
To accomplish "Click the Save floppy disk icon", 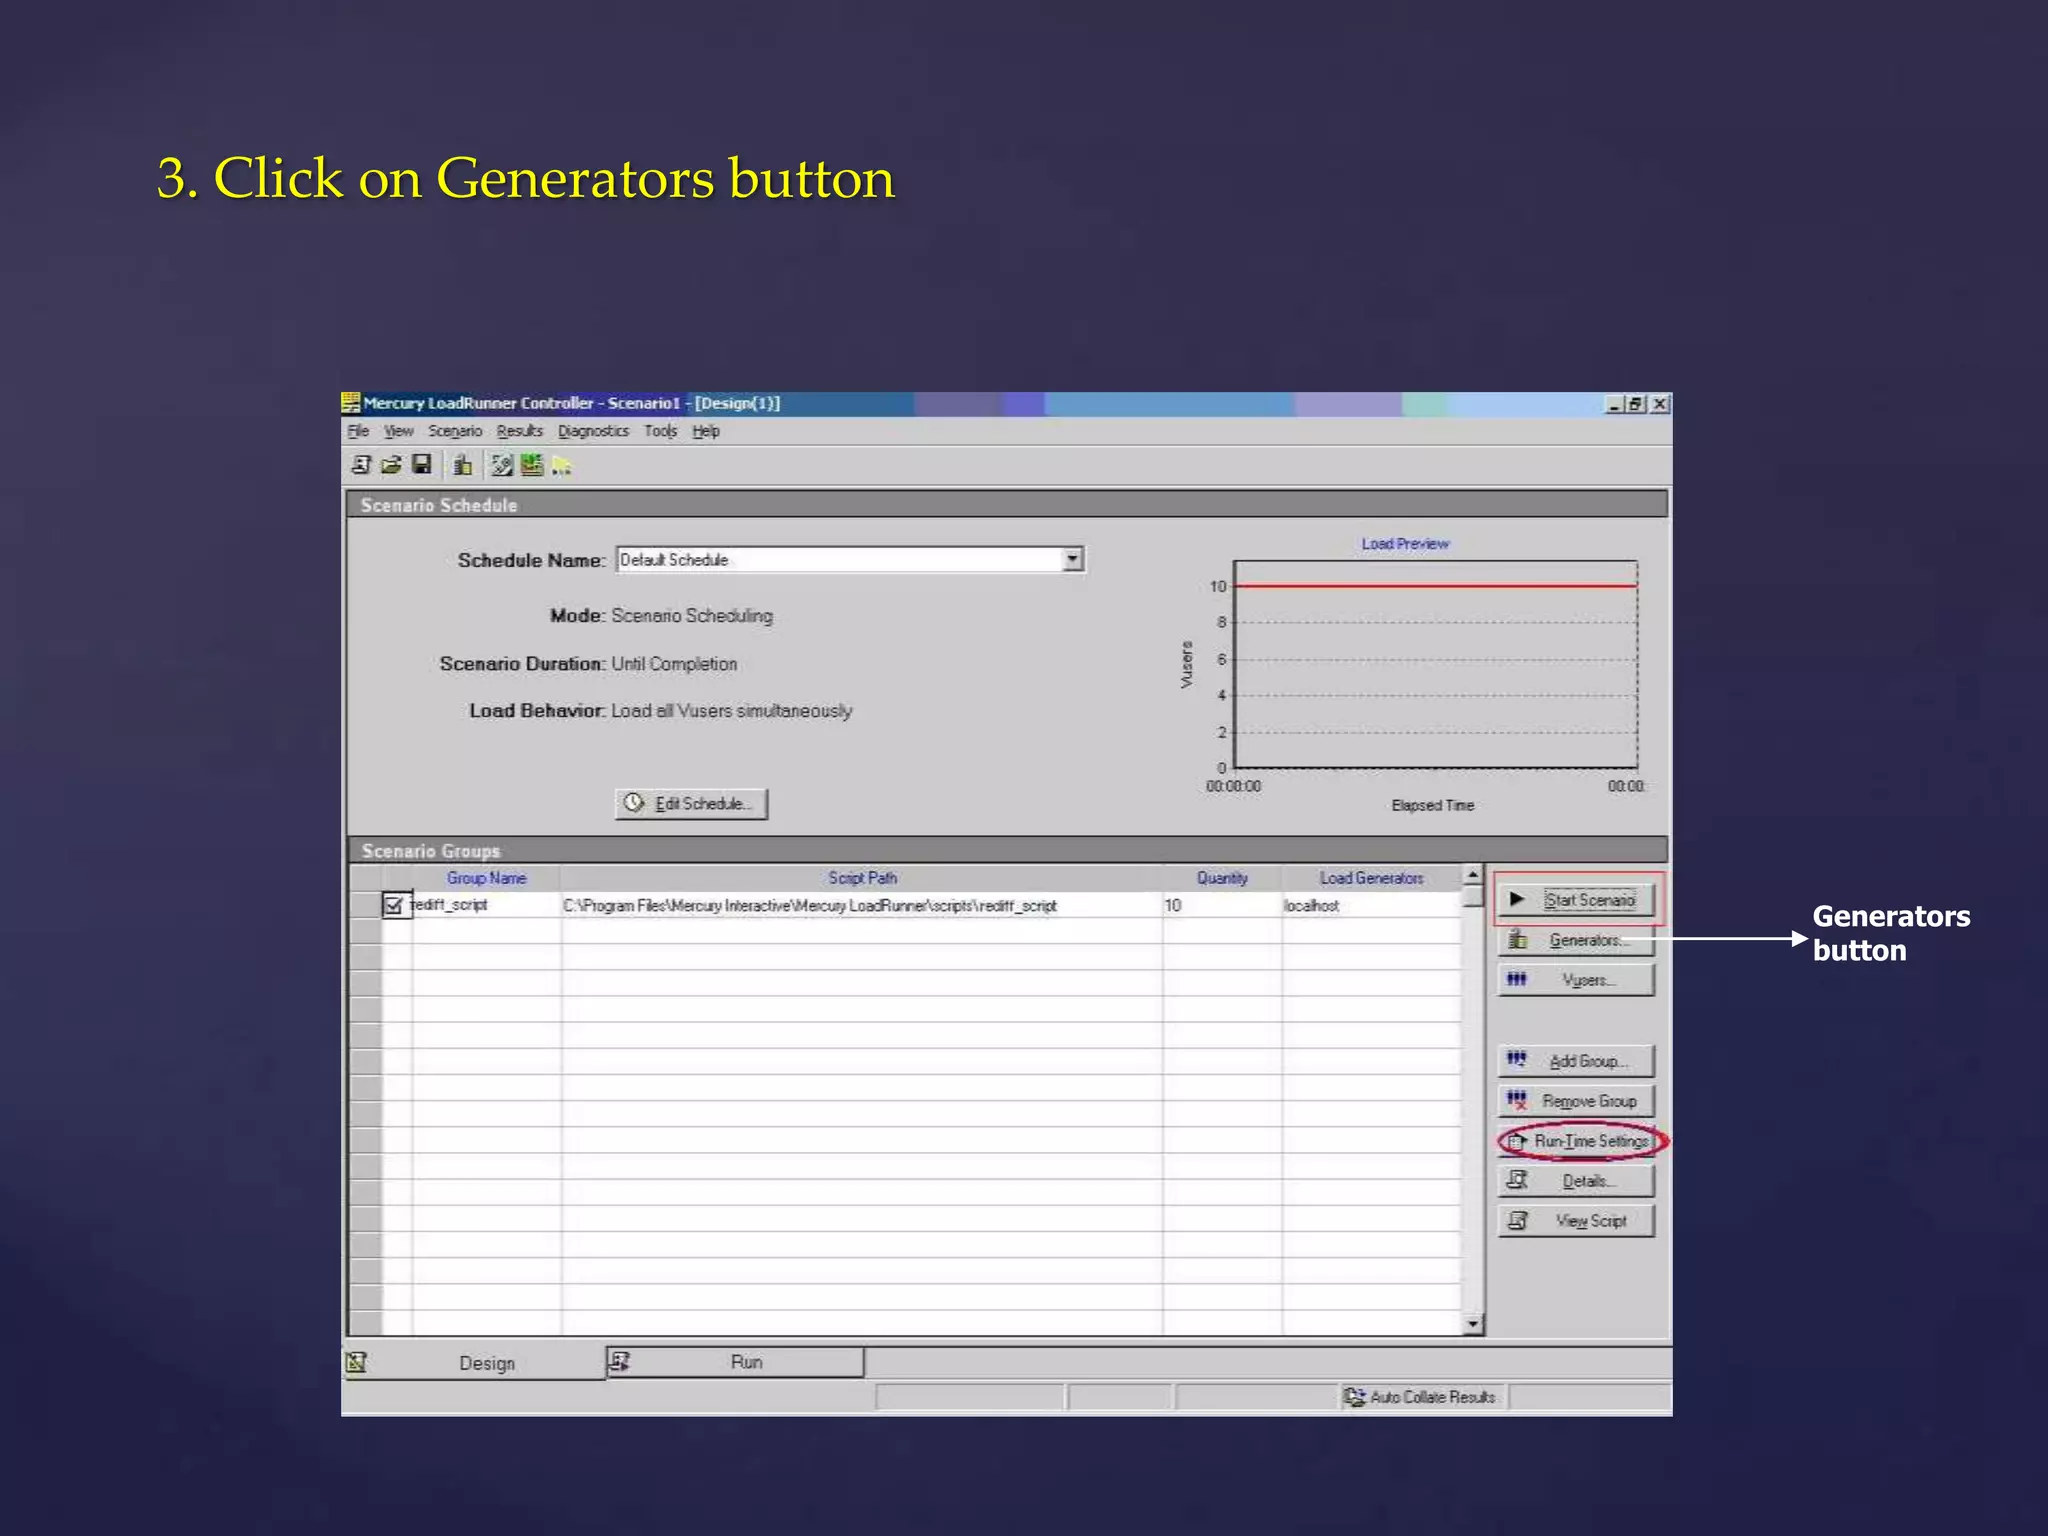I will point(422,465).
